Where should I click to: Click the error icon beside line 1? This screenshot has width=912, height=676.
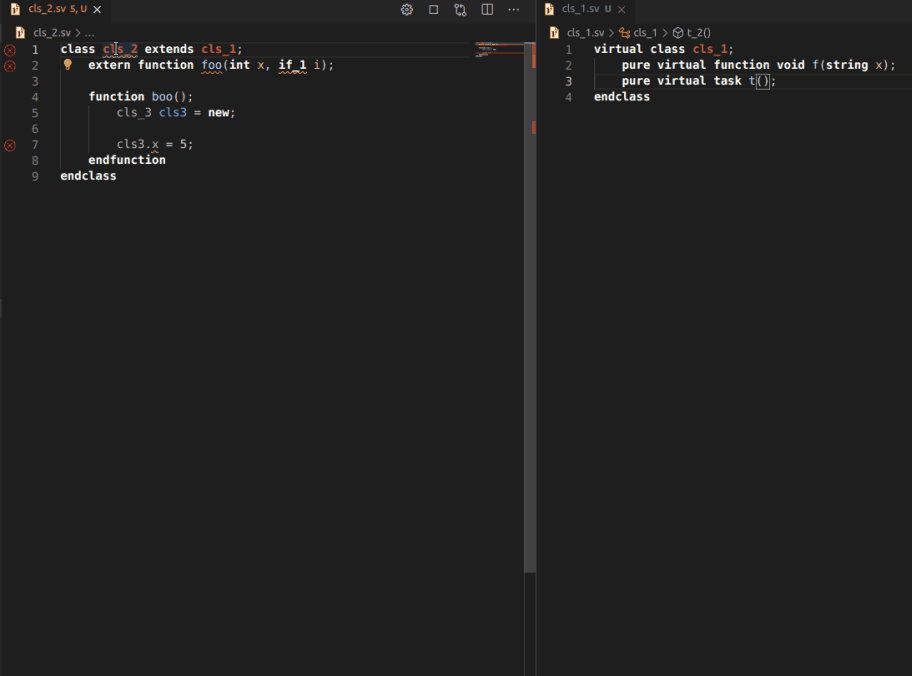click(9, 48)
